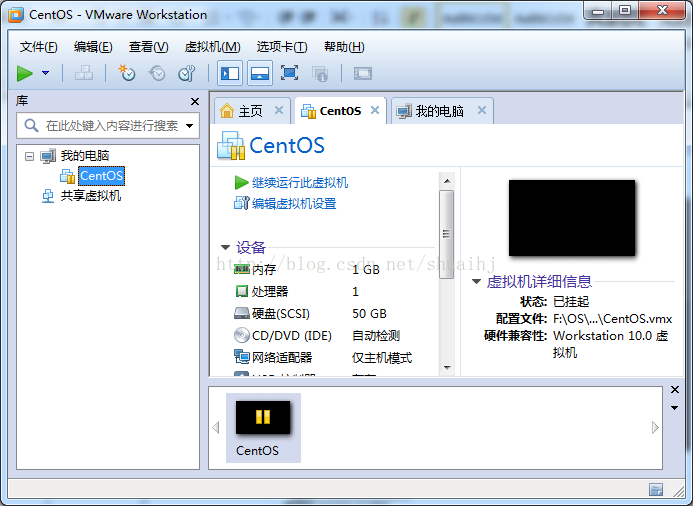The width and height of the screenshot is (693, 506).
Task: Select 共享虚拟机 in the library tree
Action: [x=91, y=195]
